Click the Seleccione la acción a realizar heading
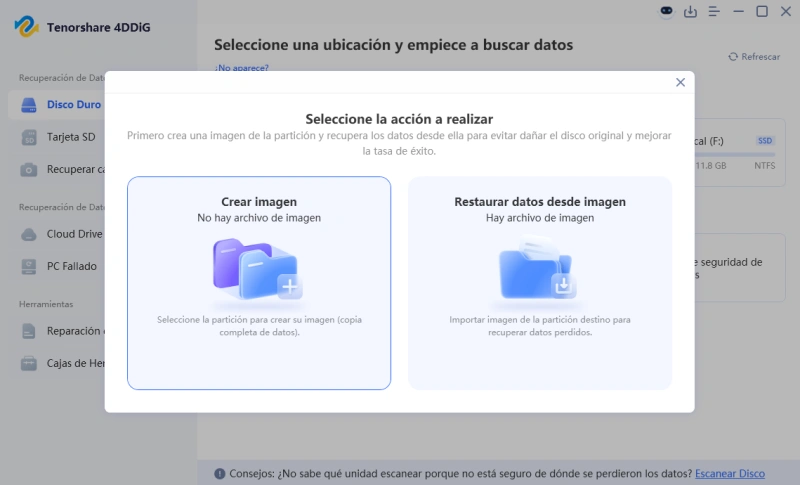800x485 pixels. tap(399, 119)
